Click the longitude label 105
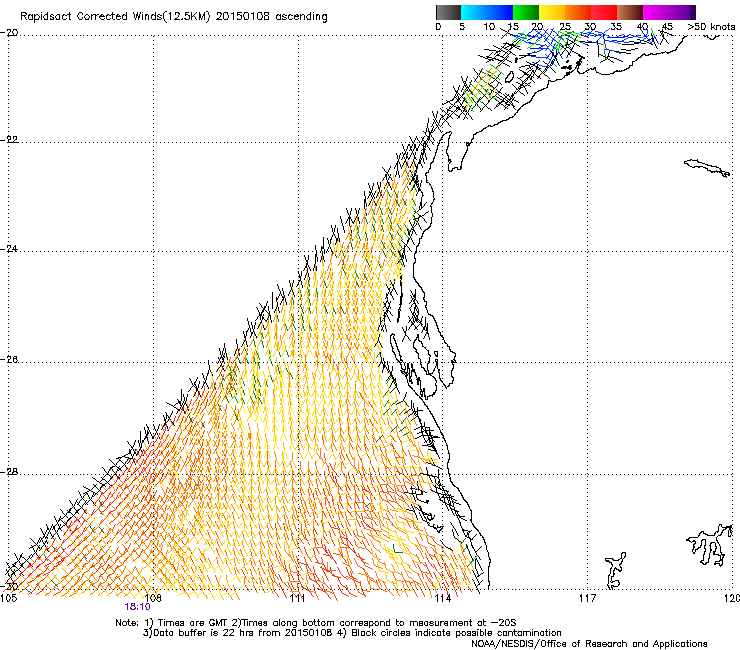 pyautogui.click(x=9, y=598)
